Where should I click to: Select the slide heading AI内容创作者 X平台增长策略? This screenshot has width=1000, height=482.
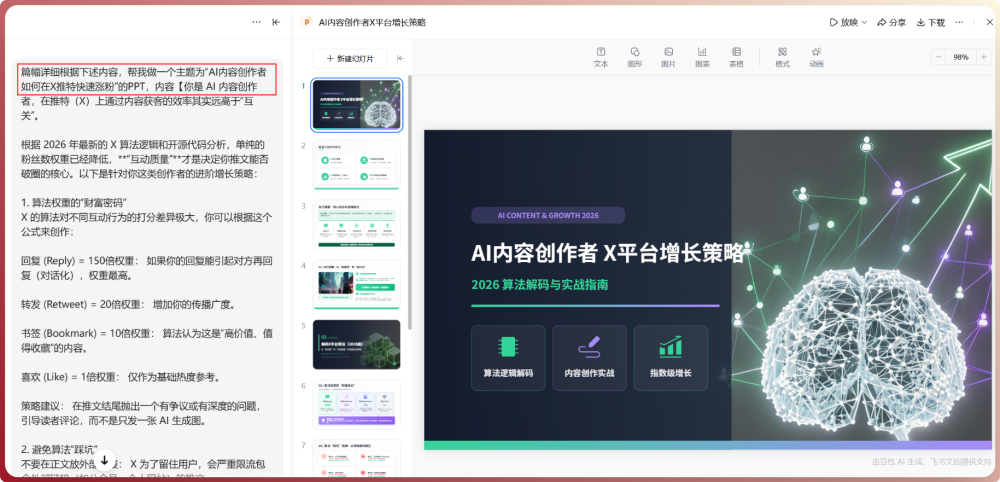(x=608, y=253)
